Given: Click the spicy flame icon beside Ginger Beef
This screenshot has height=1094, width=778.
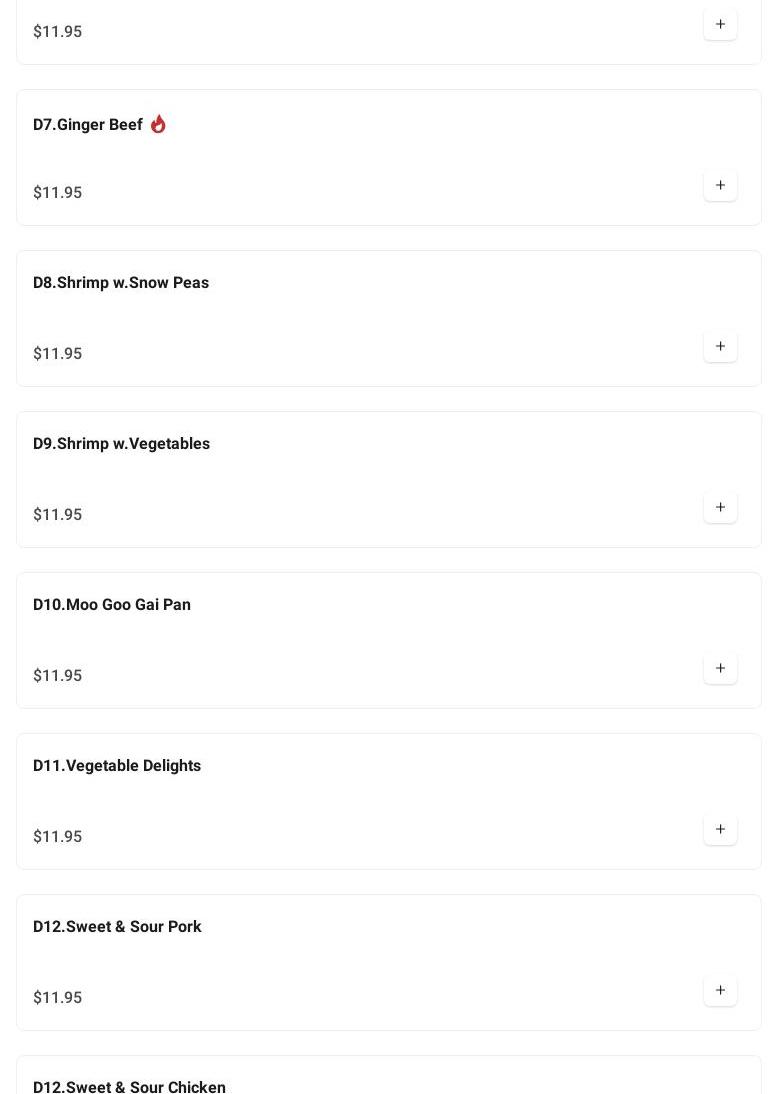Looking at the screenshot, I should point(158,124).
